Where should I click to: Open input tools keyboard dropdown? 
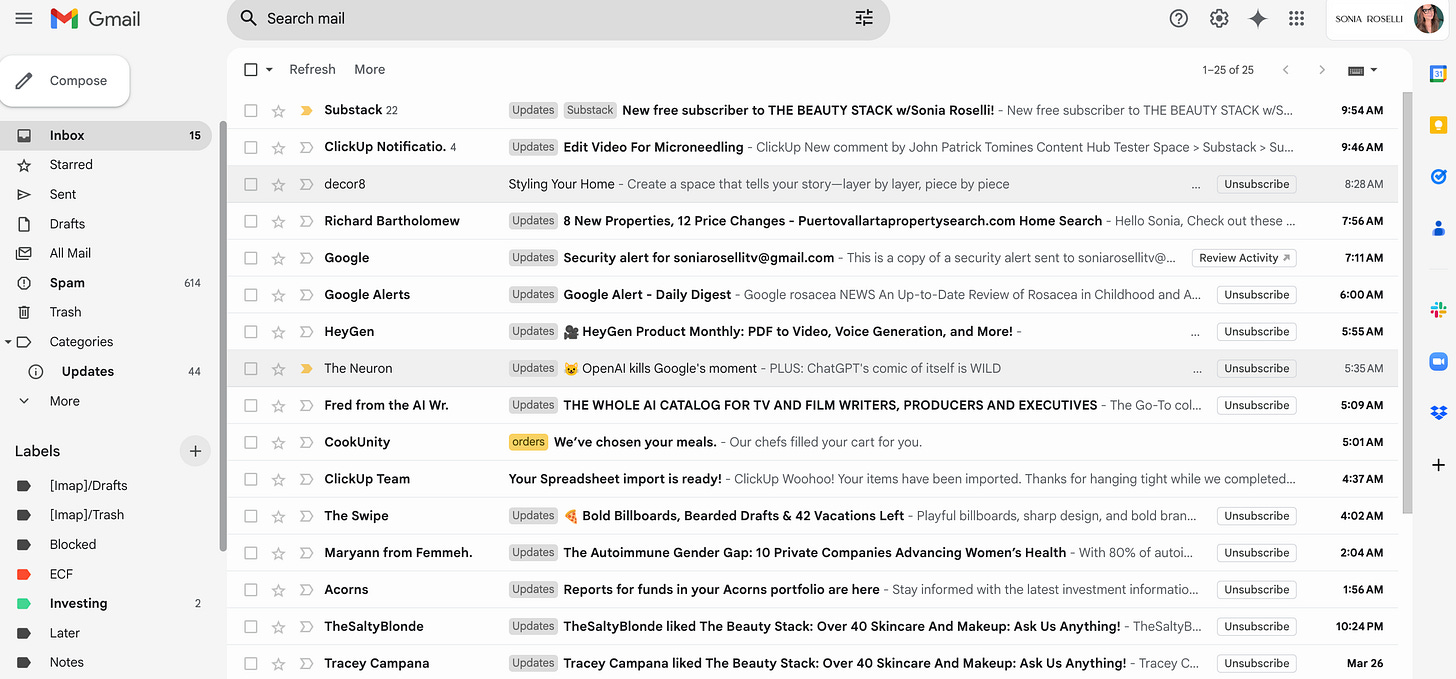1363,70
